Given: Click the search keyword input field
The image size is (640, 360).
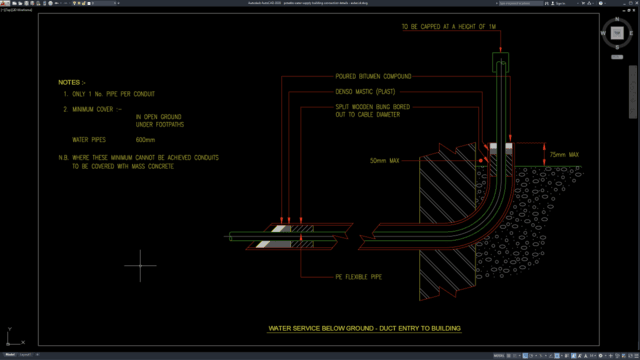Looking at the screenshot, I should coord(521,3).
